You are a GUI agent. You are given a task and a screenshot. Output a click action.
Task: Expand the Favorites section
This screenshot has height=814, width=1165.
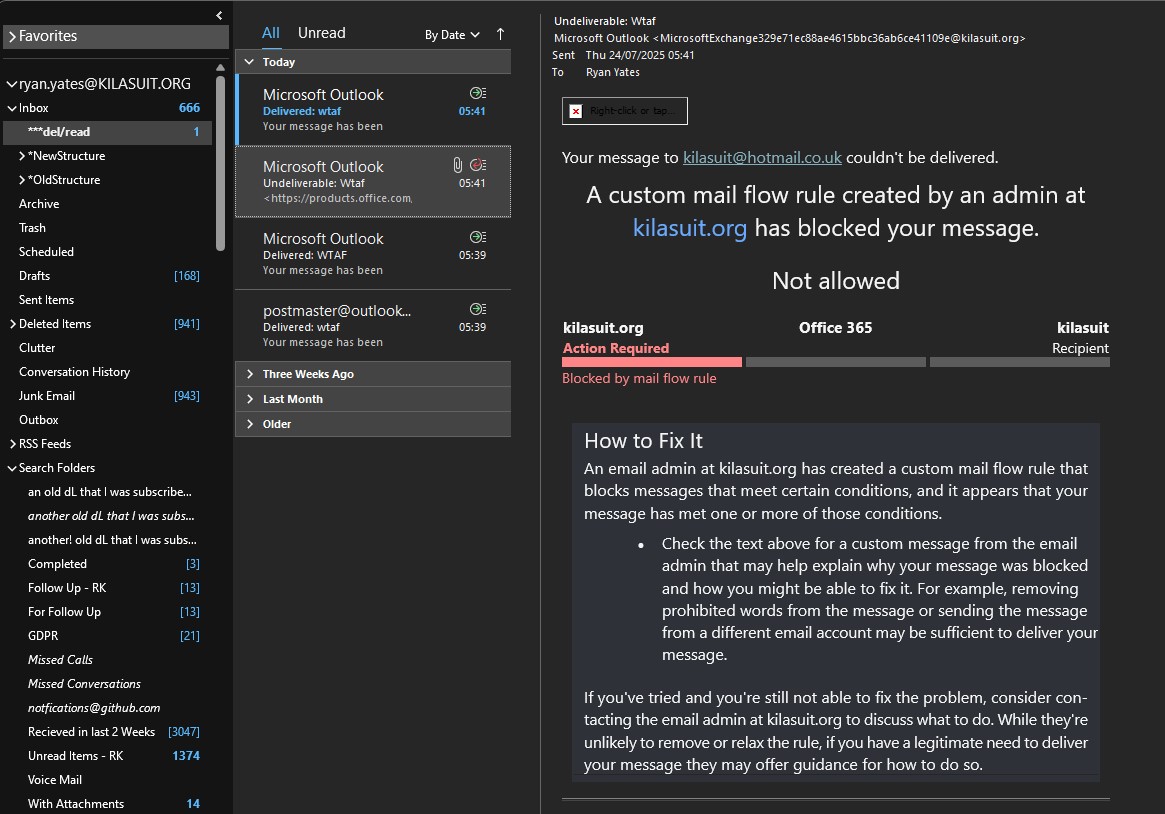click(12, 36)
